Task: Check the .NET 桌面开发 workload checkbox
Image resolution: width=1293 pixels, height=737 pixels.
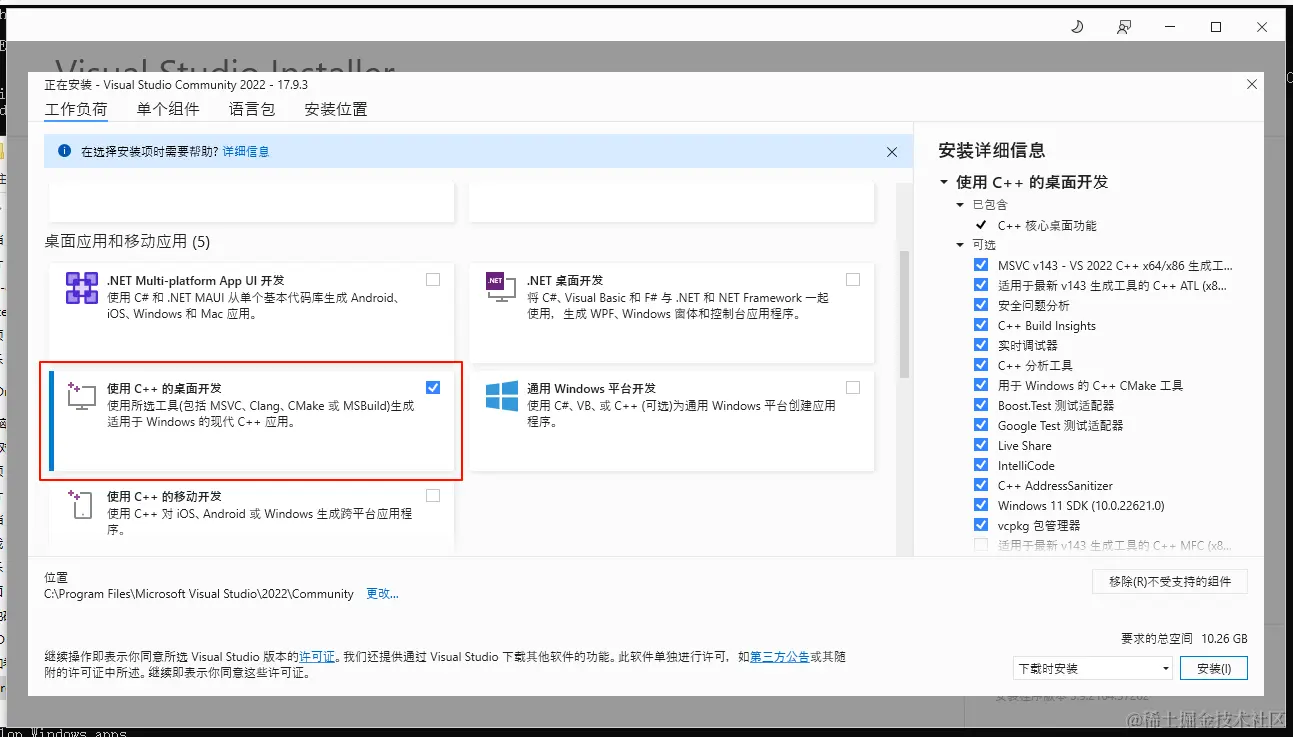Action: 853,280
